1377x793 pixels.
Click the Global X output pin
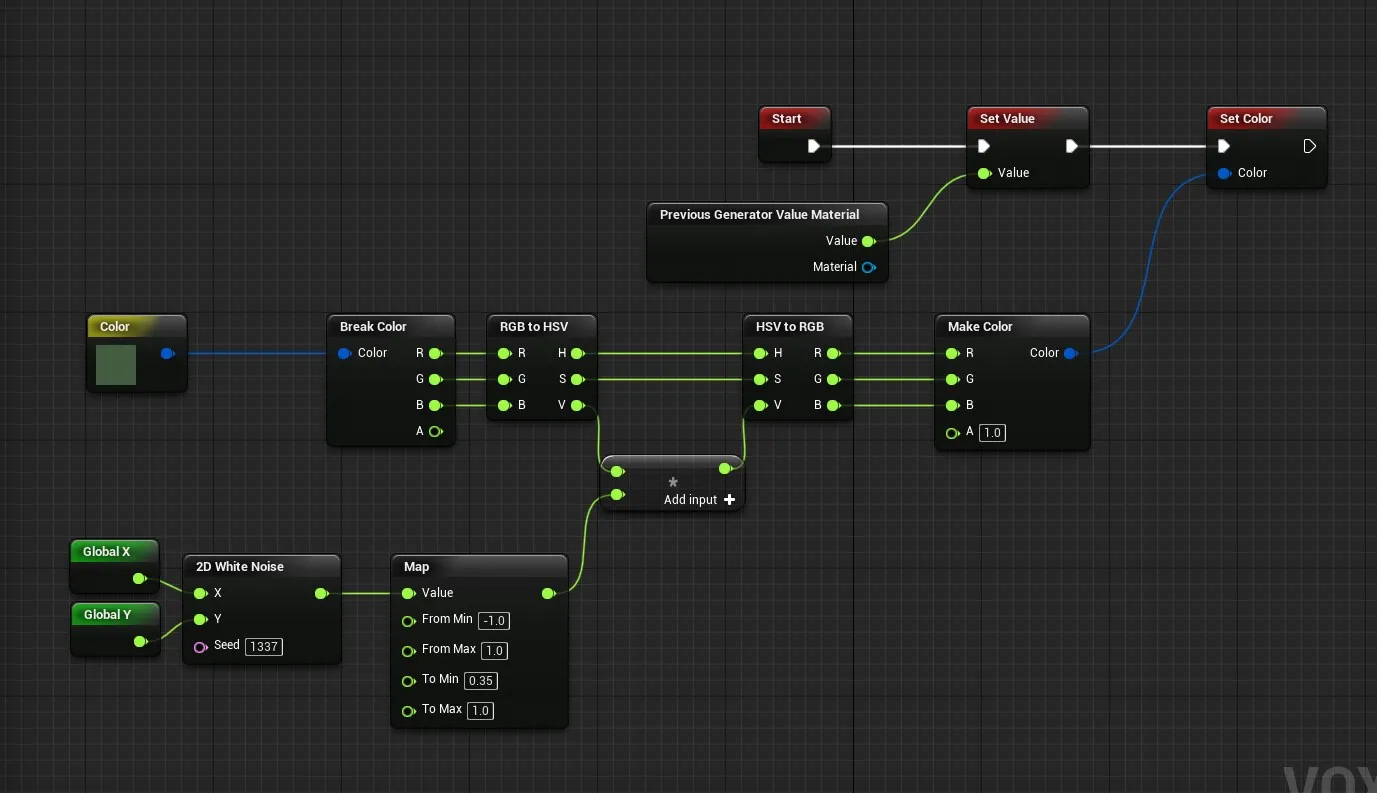(x=139, y=578)
